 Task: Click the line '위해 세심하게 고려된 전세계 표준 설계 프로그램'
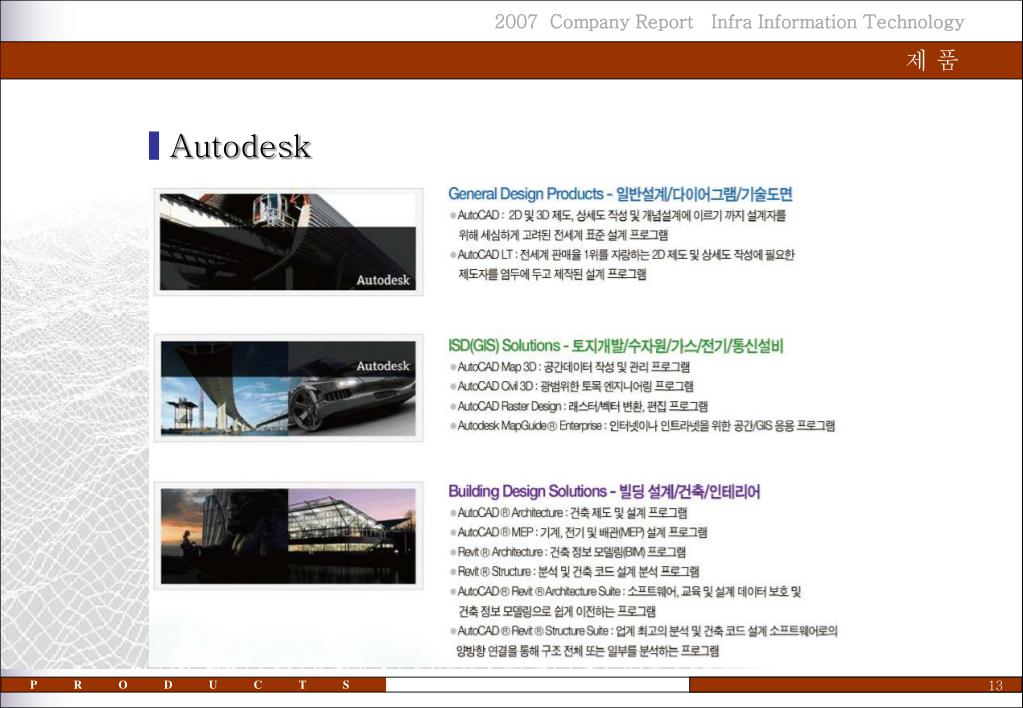[563, 235]
